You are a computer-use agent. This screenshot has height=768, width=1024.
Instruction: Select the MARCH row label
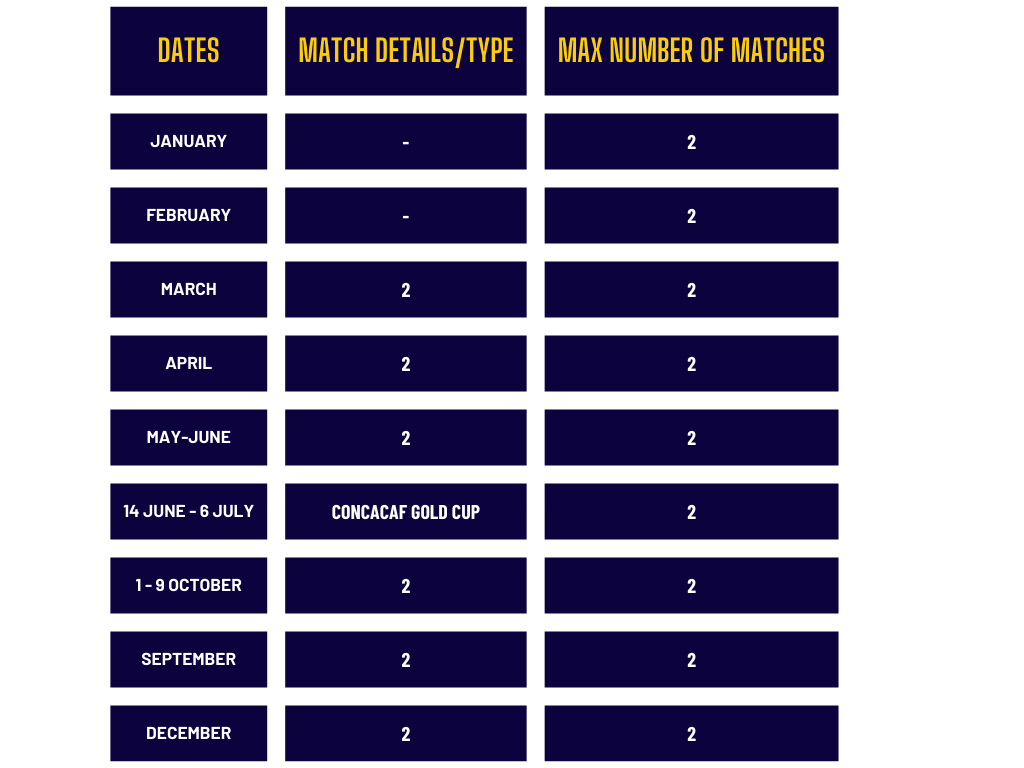[188, 289]
